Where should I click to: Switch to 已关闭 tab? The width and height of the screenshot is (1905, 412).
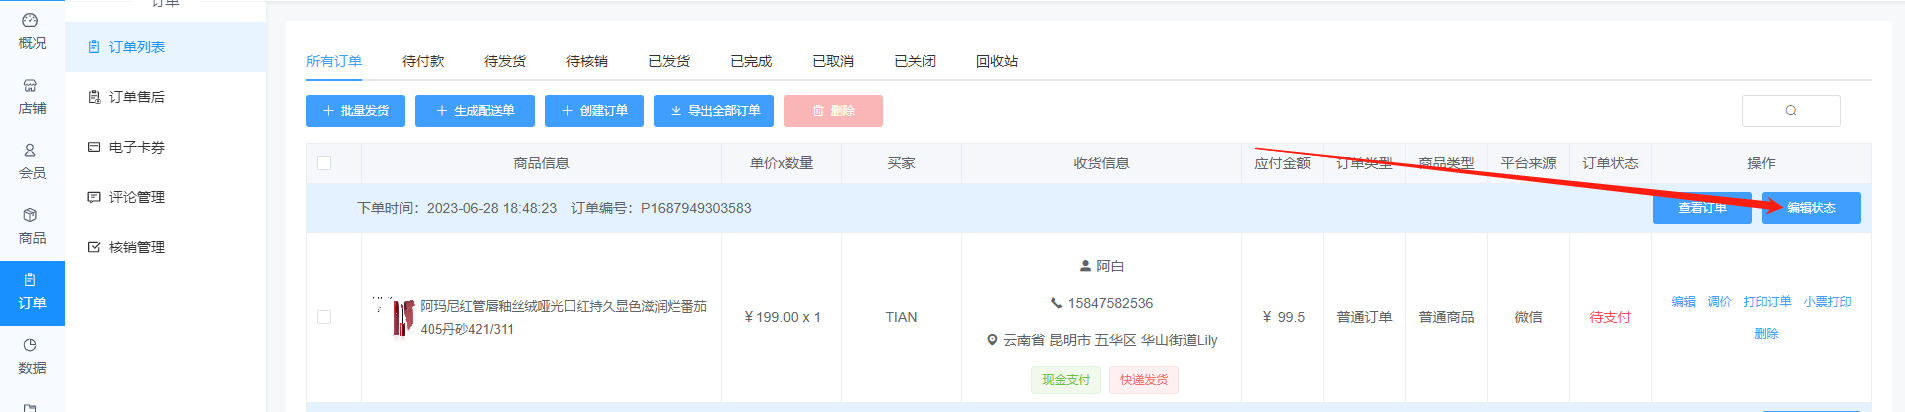pyautogui.click(x=915, y=61)
